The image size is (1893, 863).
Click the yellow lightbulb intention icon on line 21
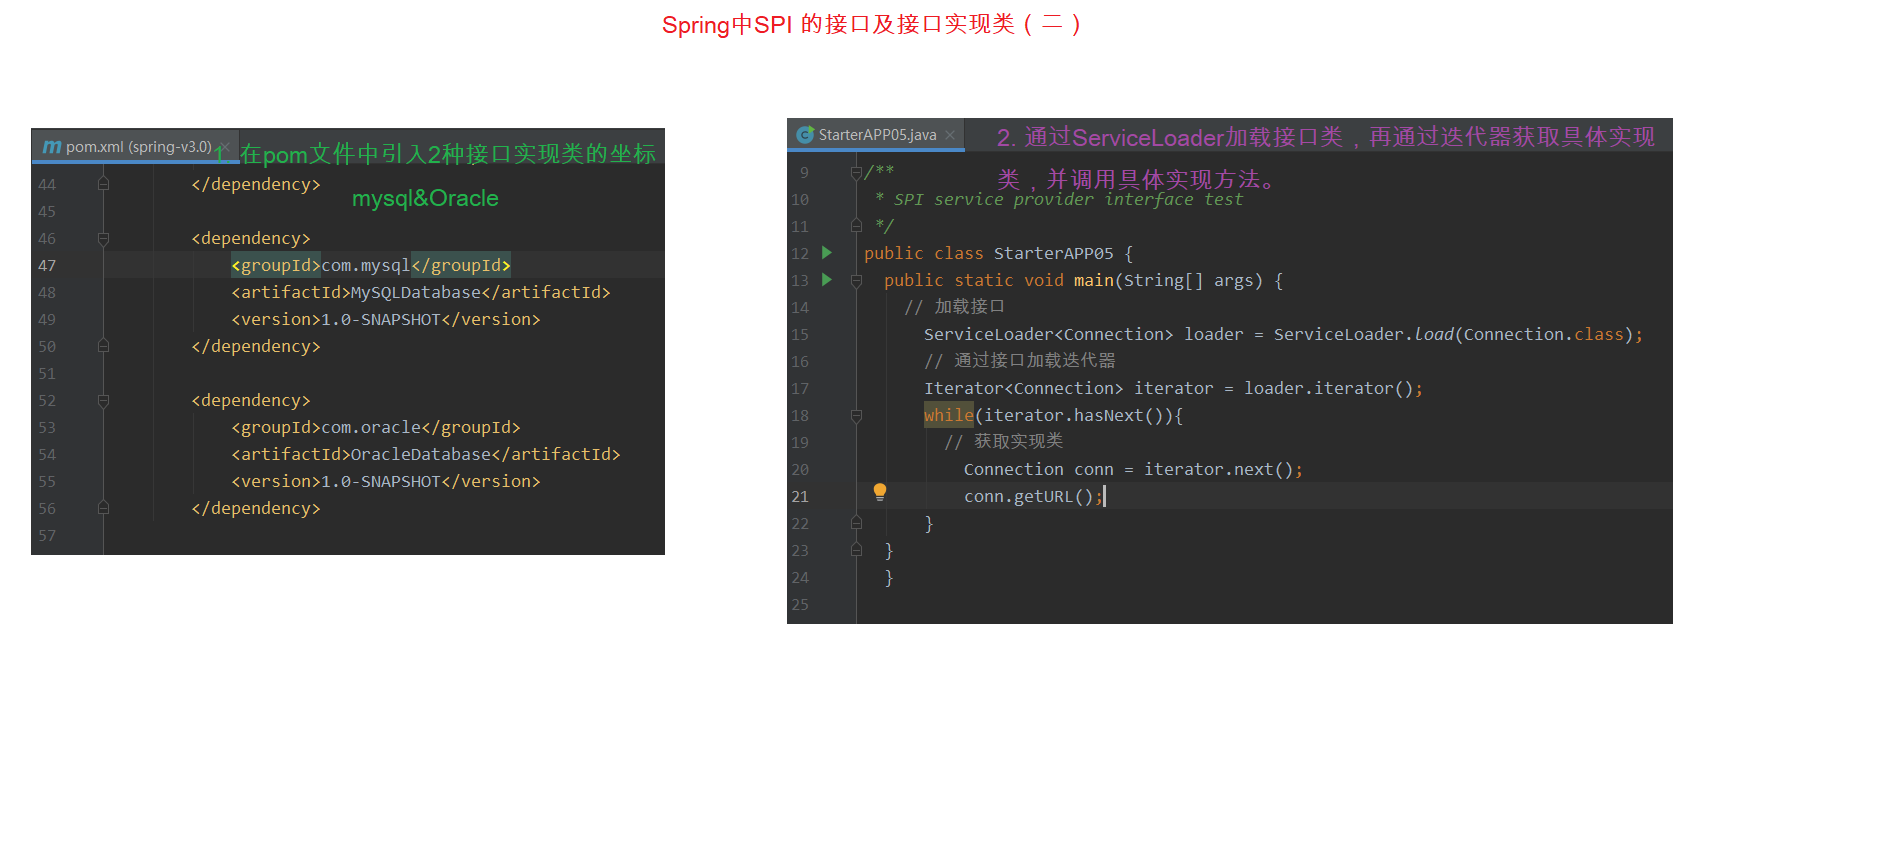click(880, 491)
